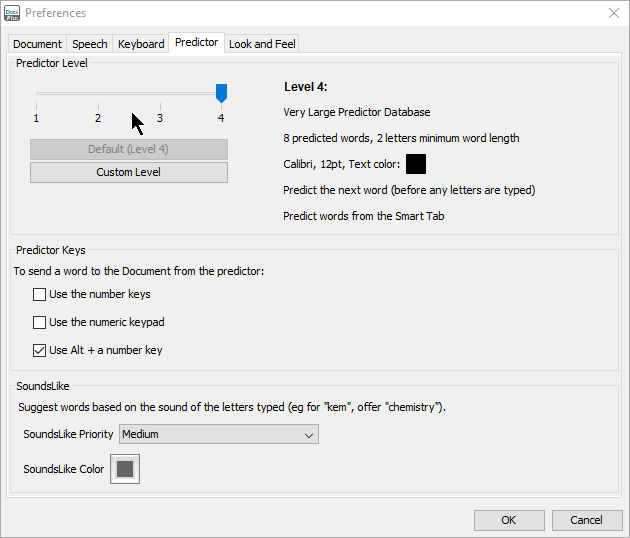
Task: Open the Speech tab
Action: coord(89,44)
